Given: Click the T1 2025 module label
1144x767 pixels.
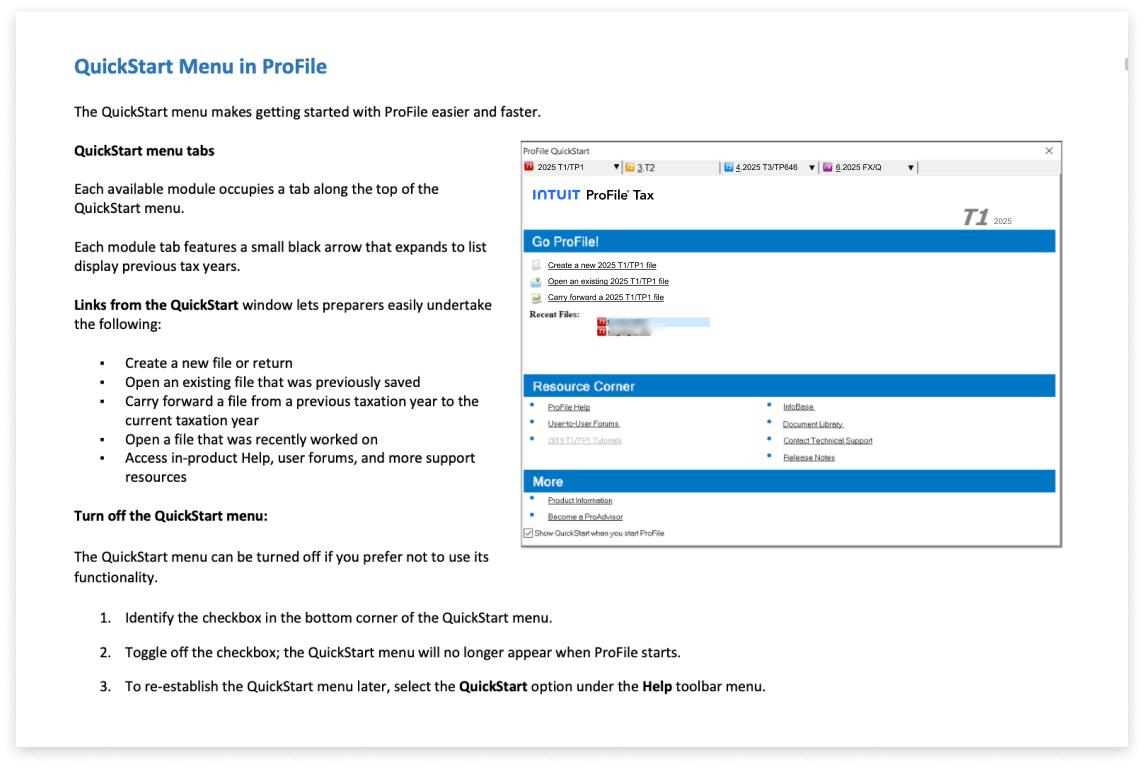Looking at the screenshot, I should click(986, 217).
